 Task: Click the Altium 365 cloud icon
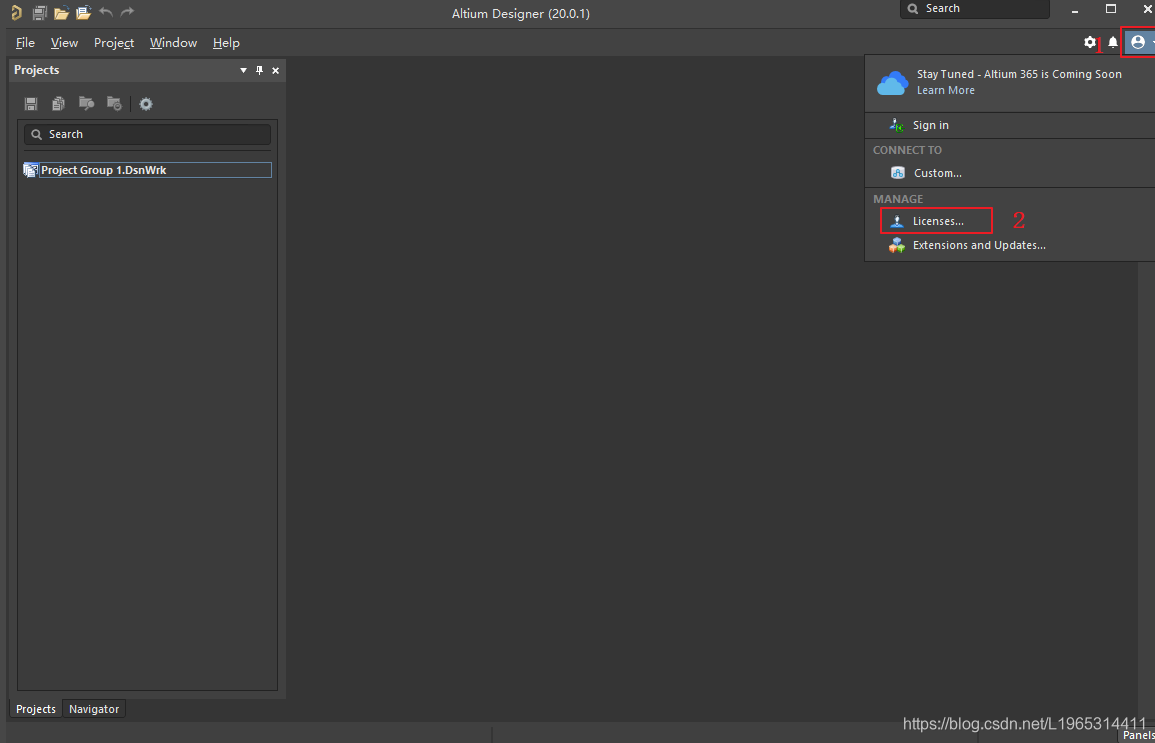892,82
